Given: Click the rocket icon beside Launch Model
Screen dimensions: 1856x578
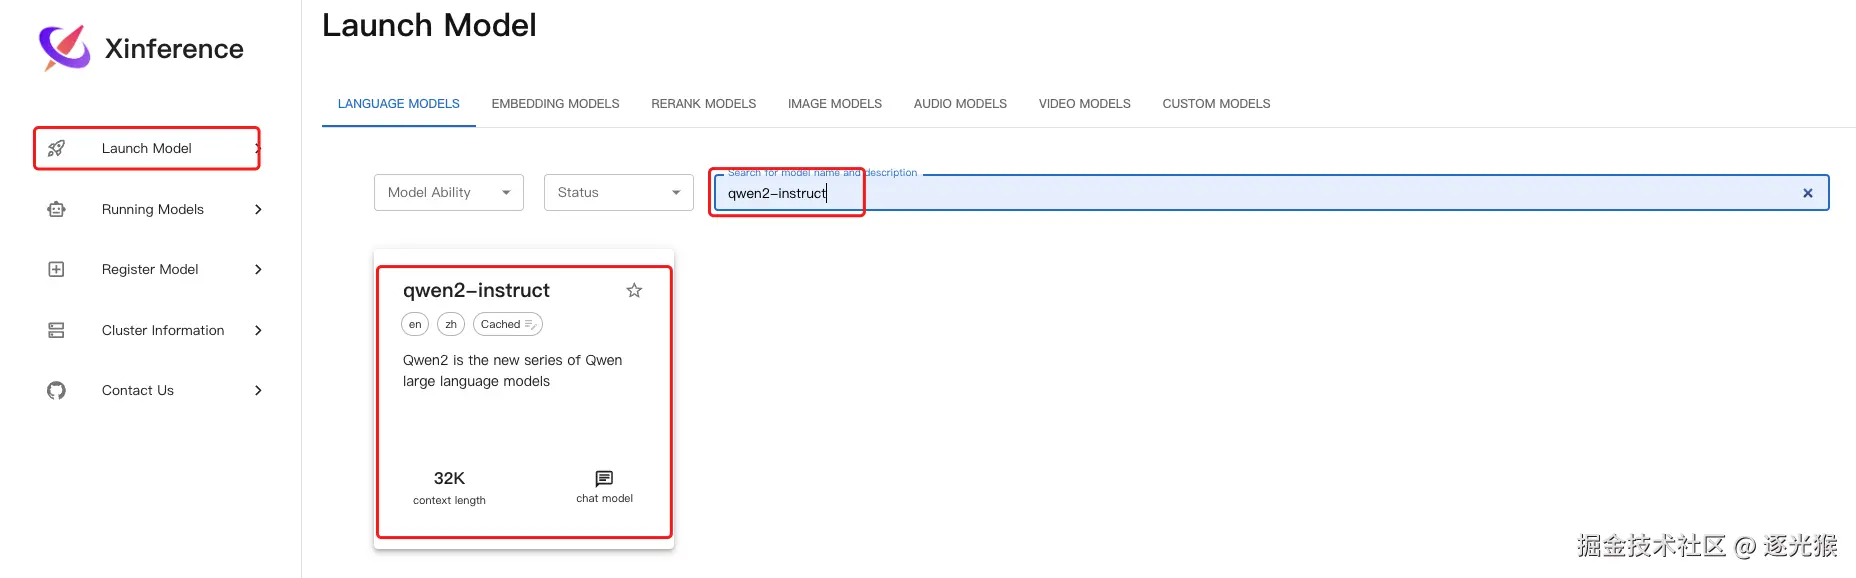Looking at the screenshot, I should [x=57, y=148].
